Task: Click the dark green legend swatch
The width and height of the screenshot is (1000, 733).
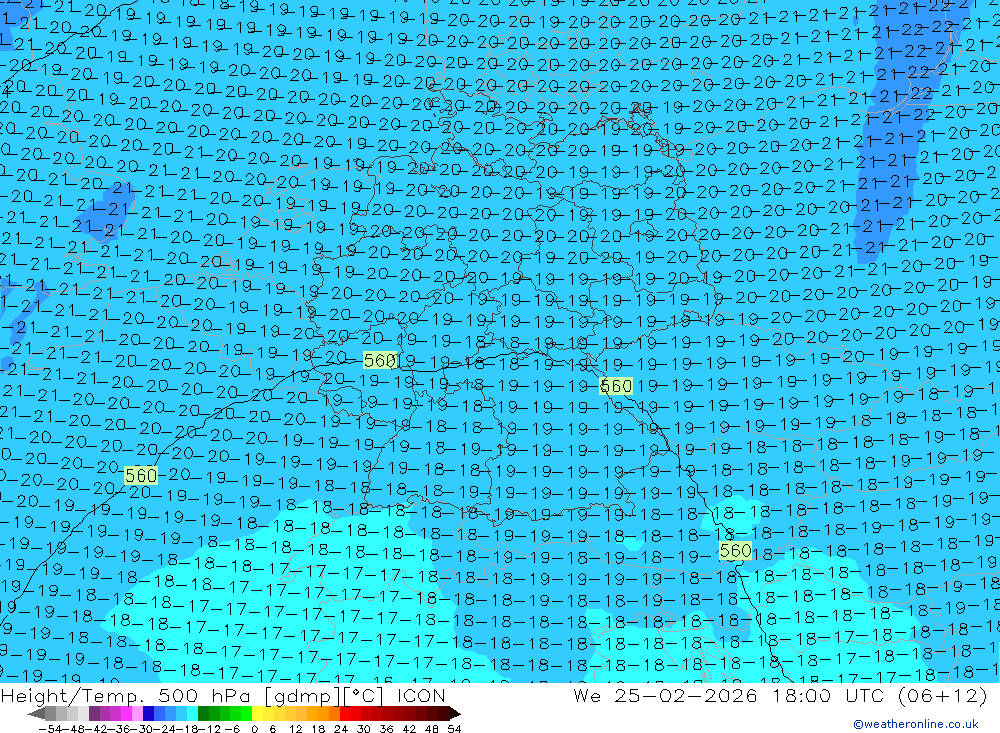Action: click(203, 713)
